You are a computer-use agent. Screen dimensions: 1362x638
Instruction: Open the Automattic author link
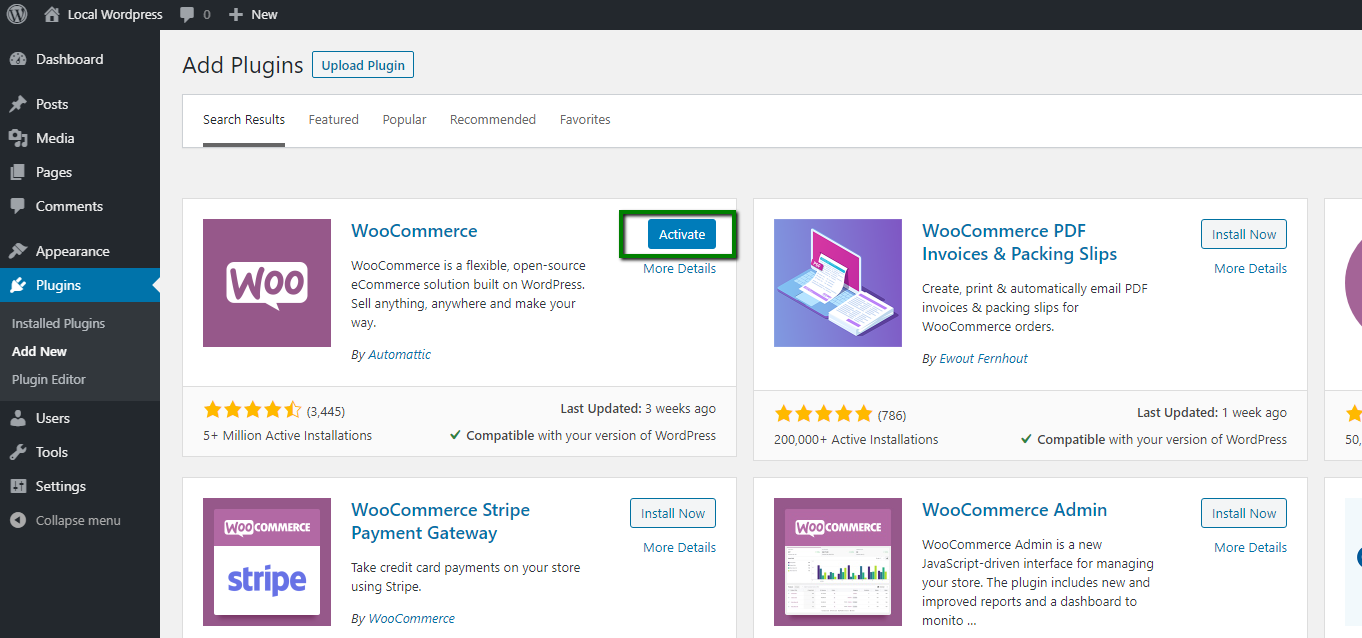[x=400, y=354]
